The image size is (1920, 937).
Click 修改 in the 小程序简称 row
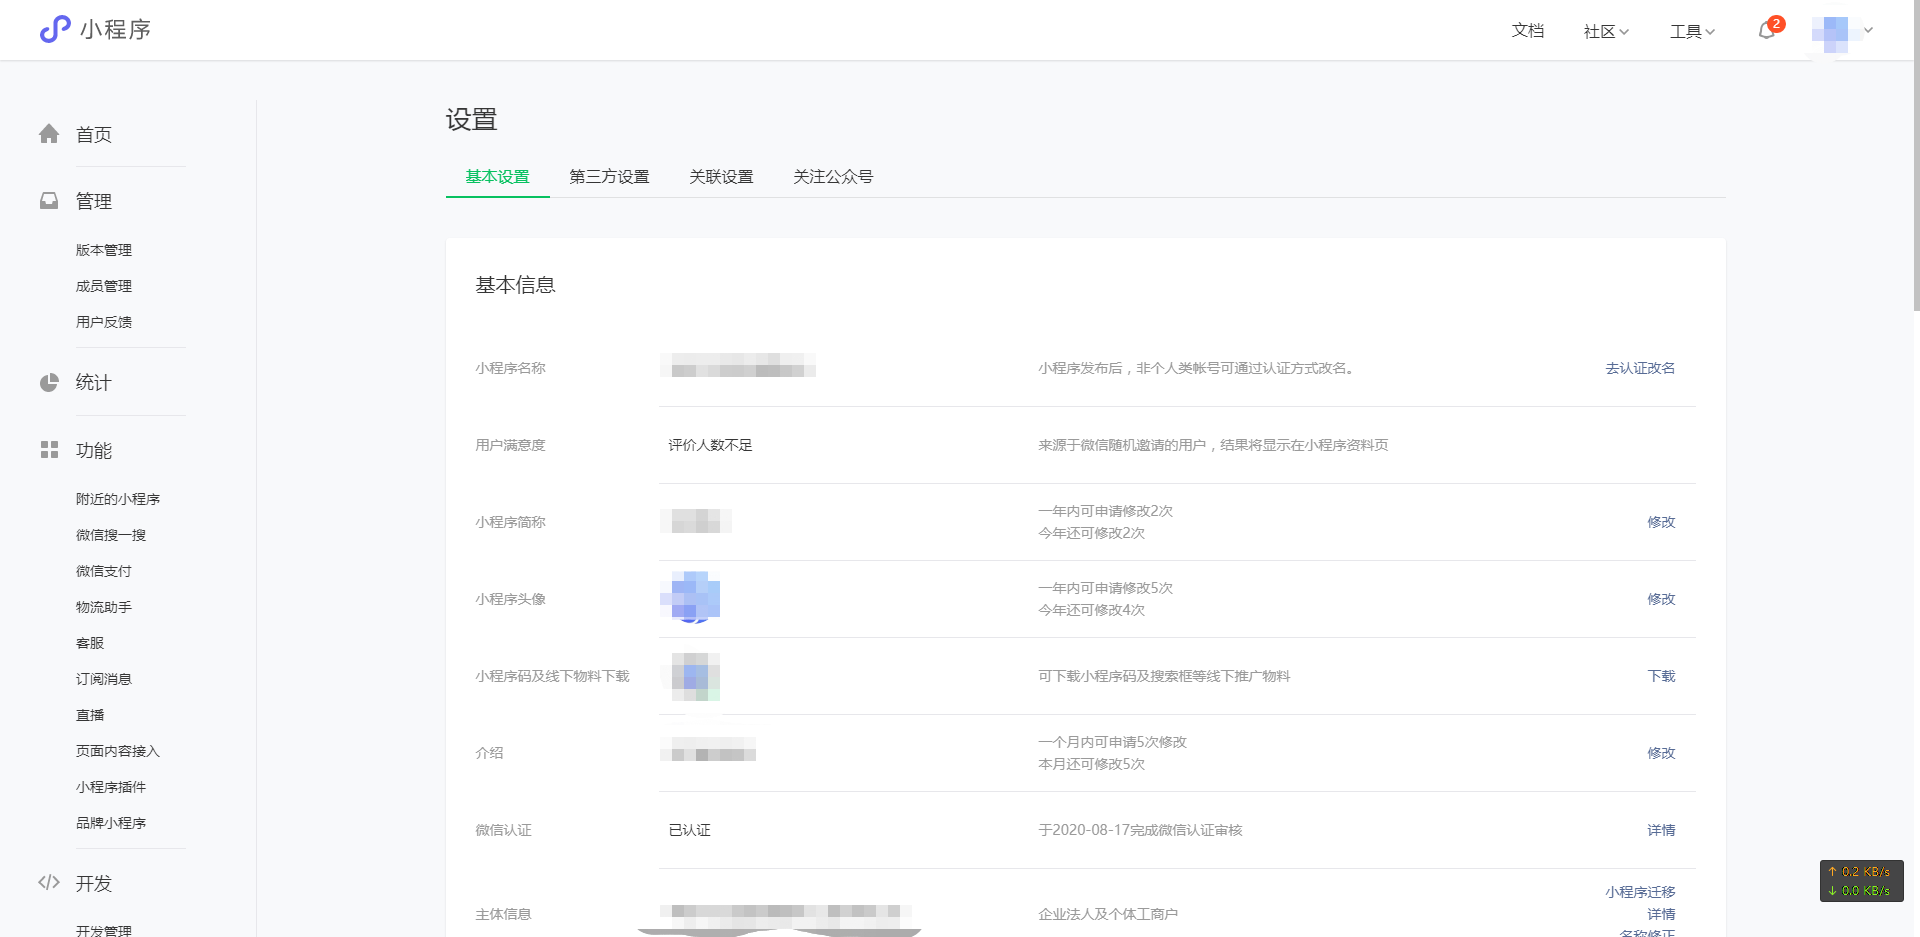(1661, 522)
